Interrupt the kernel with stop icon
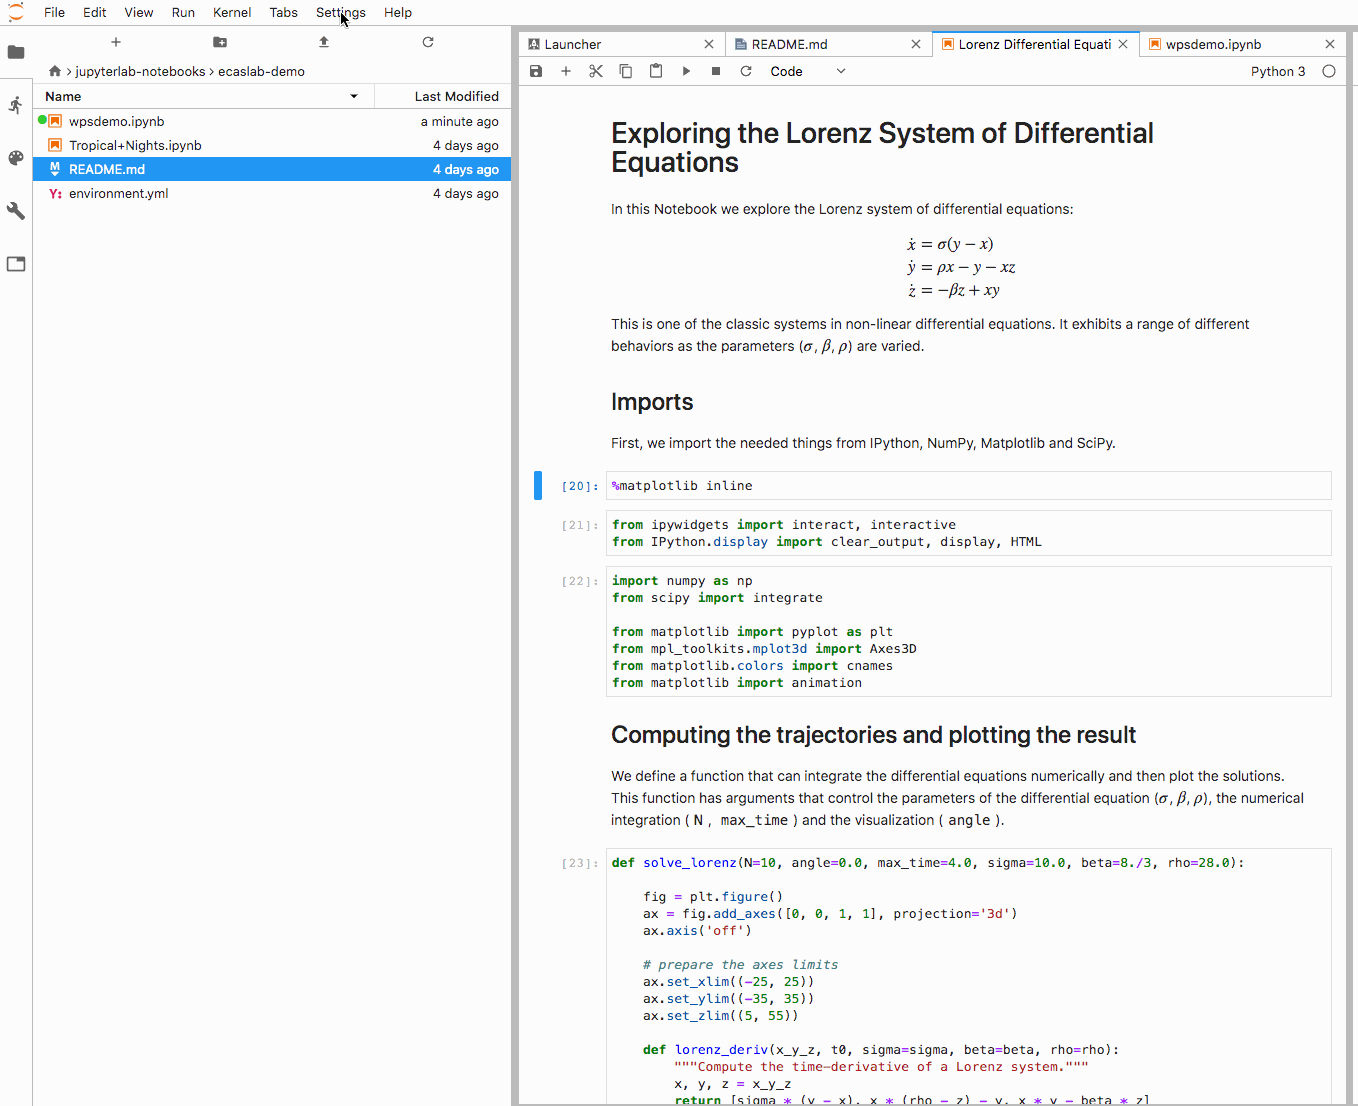This screenshot has width=1358, height=1106. (x=716, y=71)
